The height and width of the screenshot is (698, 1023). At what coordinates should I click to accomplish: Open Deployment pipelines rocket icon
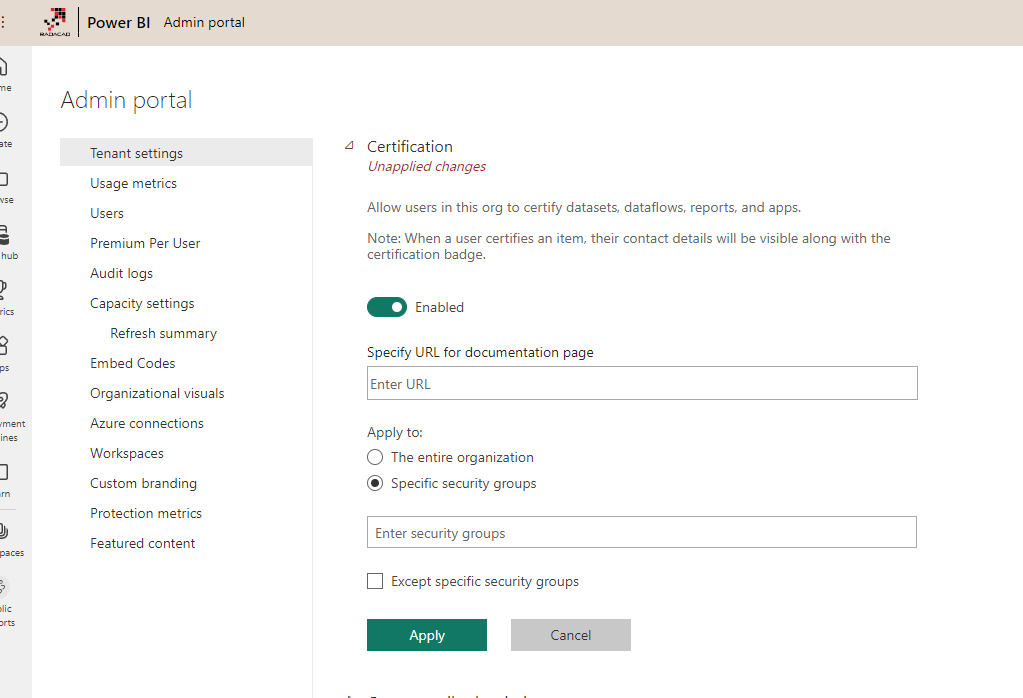click(4, 402)
